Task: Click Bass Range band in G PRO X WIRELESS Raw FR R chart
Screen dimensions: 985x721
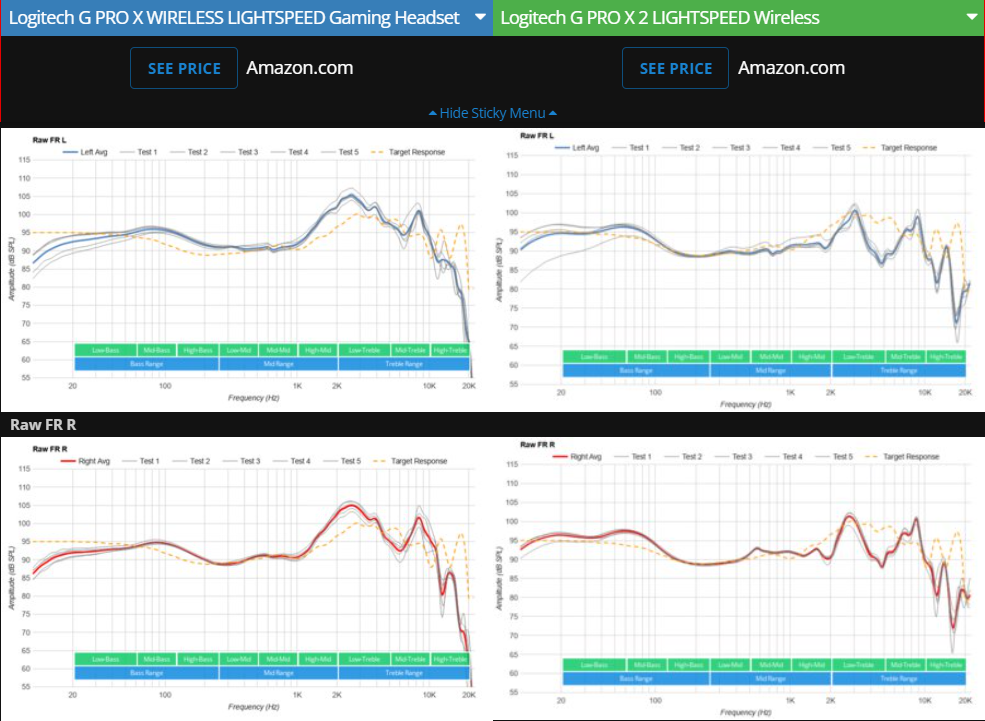Action: click(x=146, y=673)
